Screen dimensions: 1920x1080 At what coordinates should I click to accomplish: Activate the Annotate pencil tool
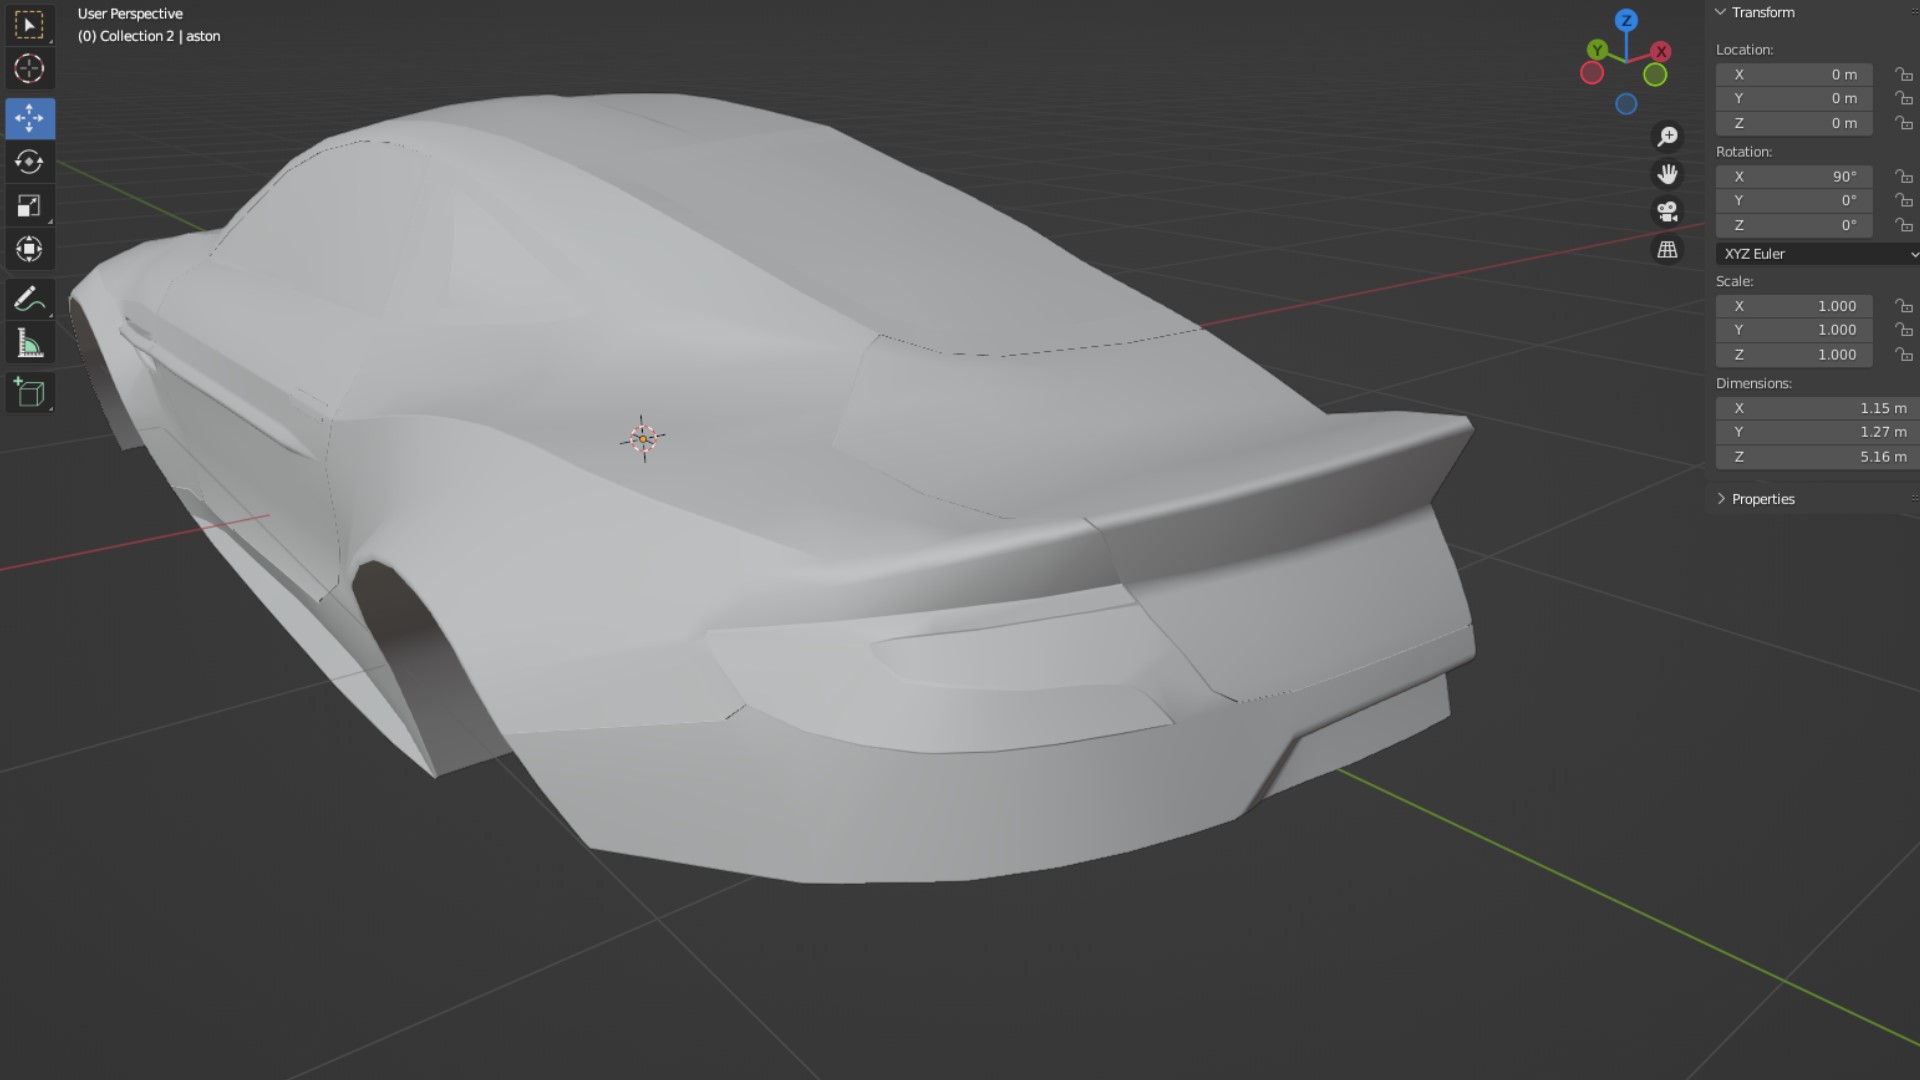tap(29, 299)
